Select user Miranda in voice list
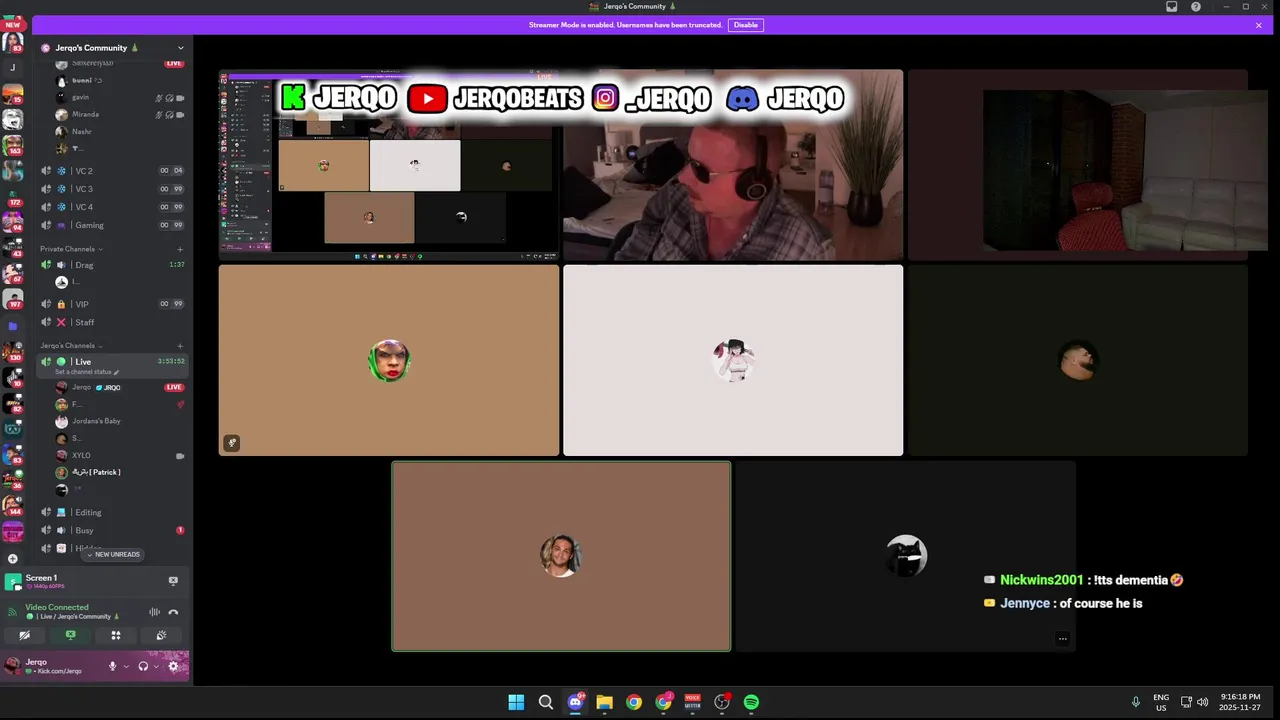Screen dimensions: 1280x720 [120, 114]
